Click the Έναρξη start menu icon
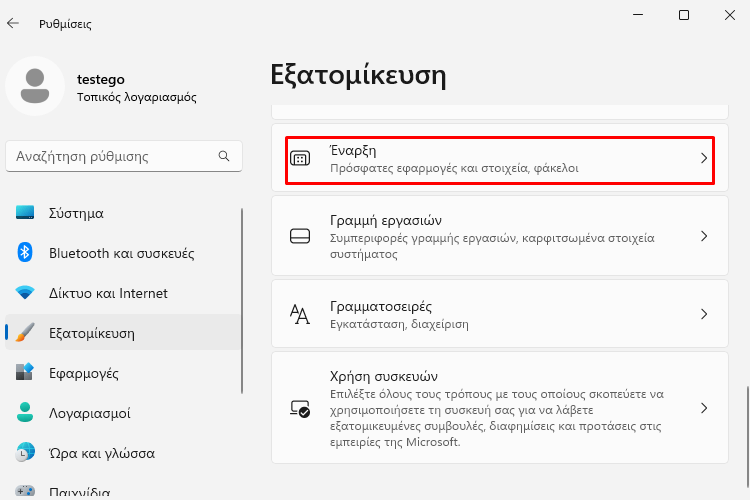The width and height of the screenshot is (750, 500). tap(300, 158)
